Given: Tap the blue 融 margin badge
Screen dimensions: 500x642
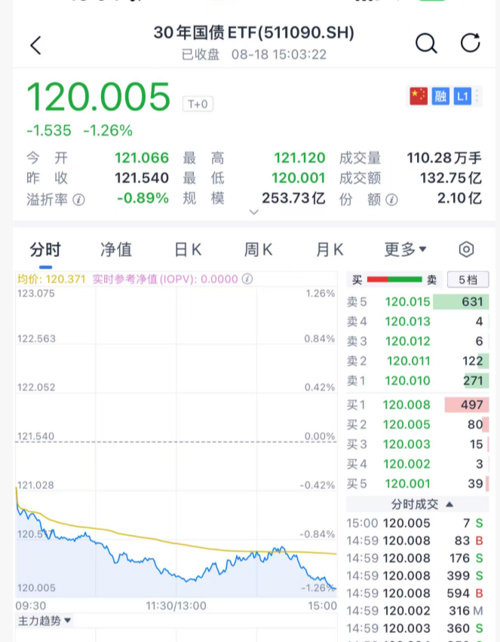Looking at the screenshot, I should (x=441, y=97).
